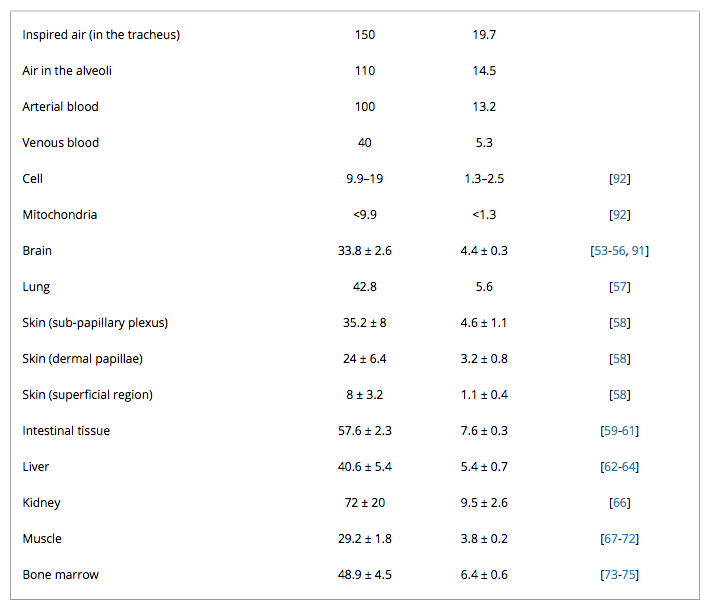This screenshot has width=712, height=614.
Task: Open citation 57 for Lung
Action: click(x=619, y=287)
